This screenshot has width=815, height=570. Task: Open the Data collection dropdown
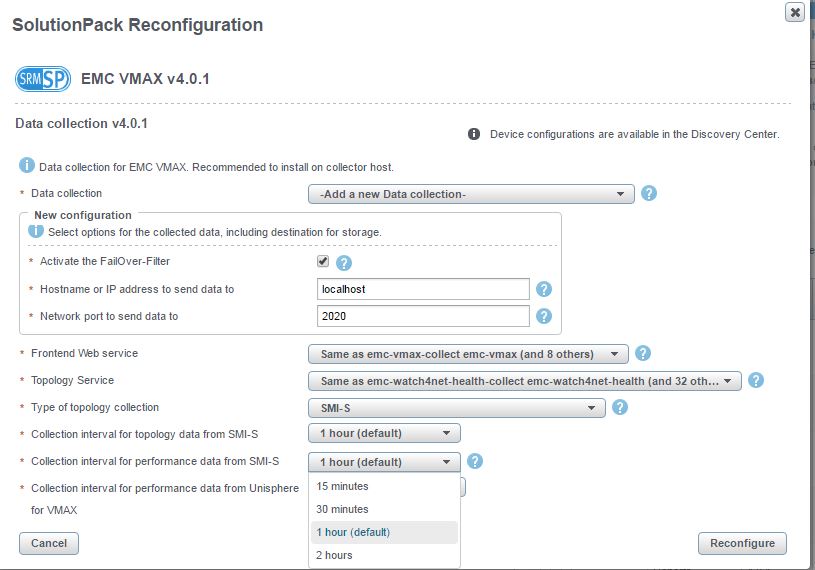tap(471, 194)
